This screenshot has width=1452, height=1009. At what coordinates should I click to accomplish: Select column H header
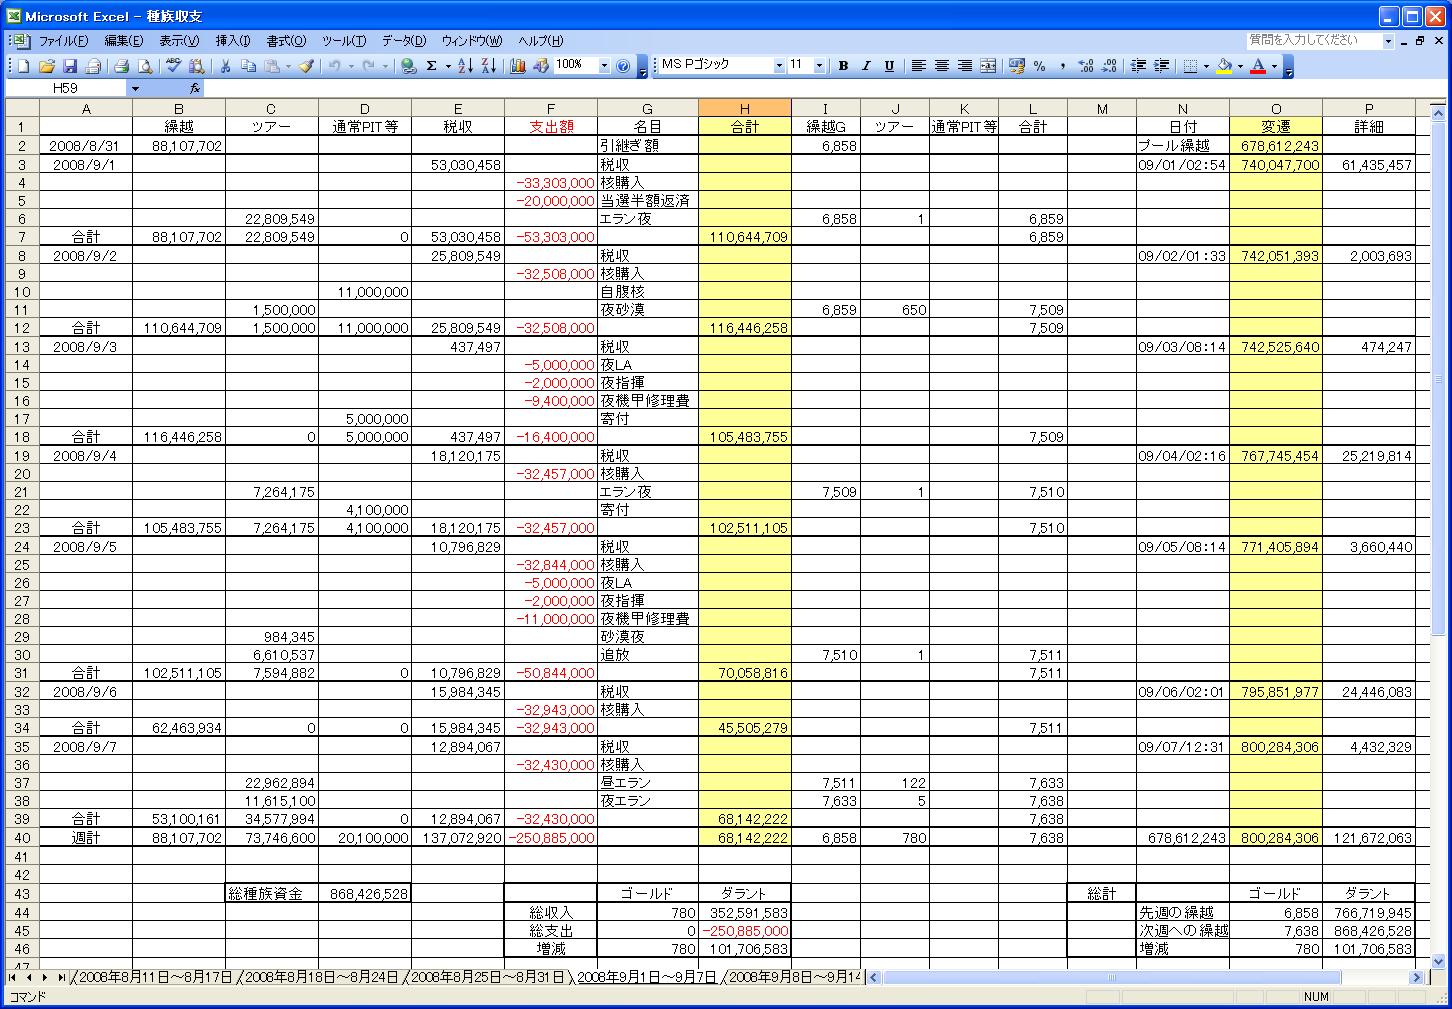click(744, 109)
